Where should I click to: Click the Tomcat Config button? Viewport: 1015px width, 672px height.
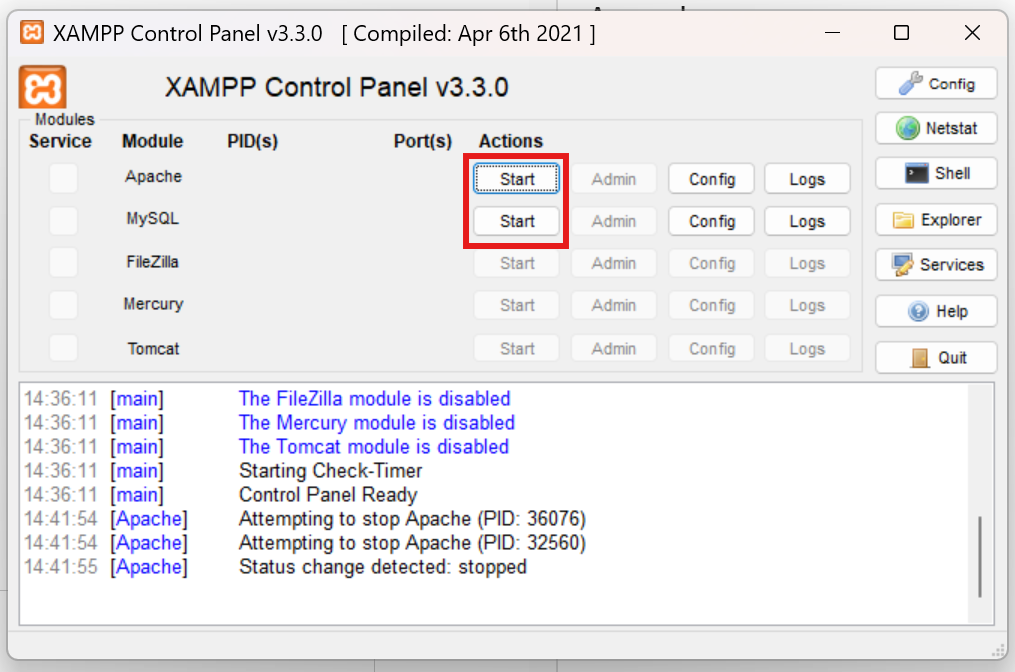click(711, 348)
